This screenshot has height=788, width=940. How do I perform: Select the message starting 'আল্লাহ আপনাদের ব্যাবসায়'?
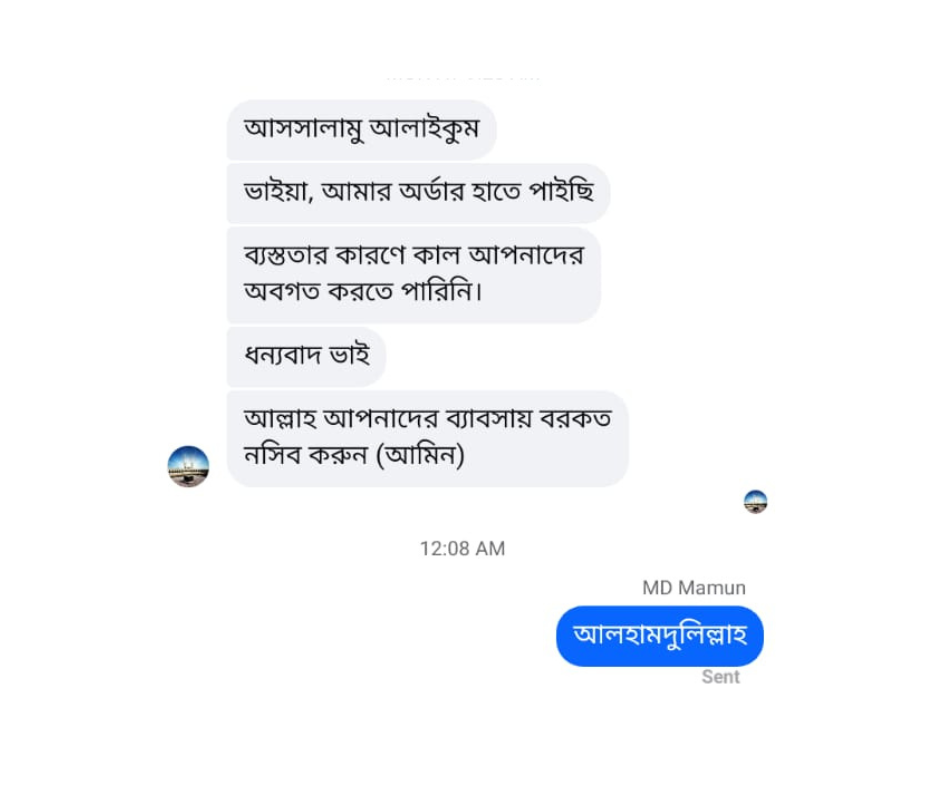427,438
